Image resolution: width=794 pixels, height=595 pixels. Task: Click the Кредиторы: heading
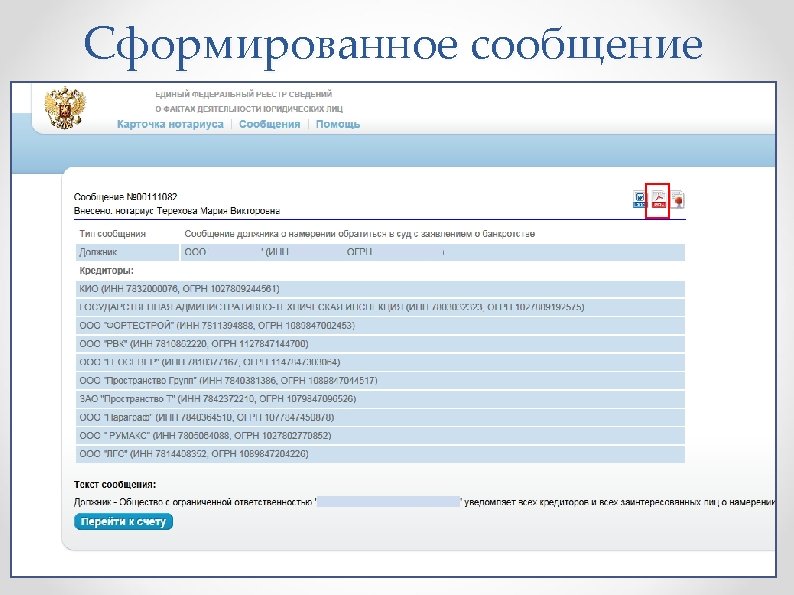[106, 270]
